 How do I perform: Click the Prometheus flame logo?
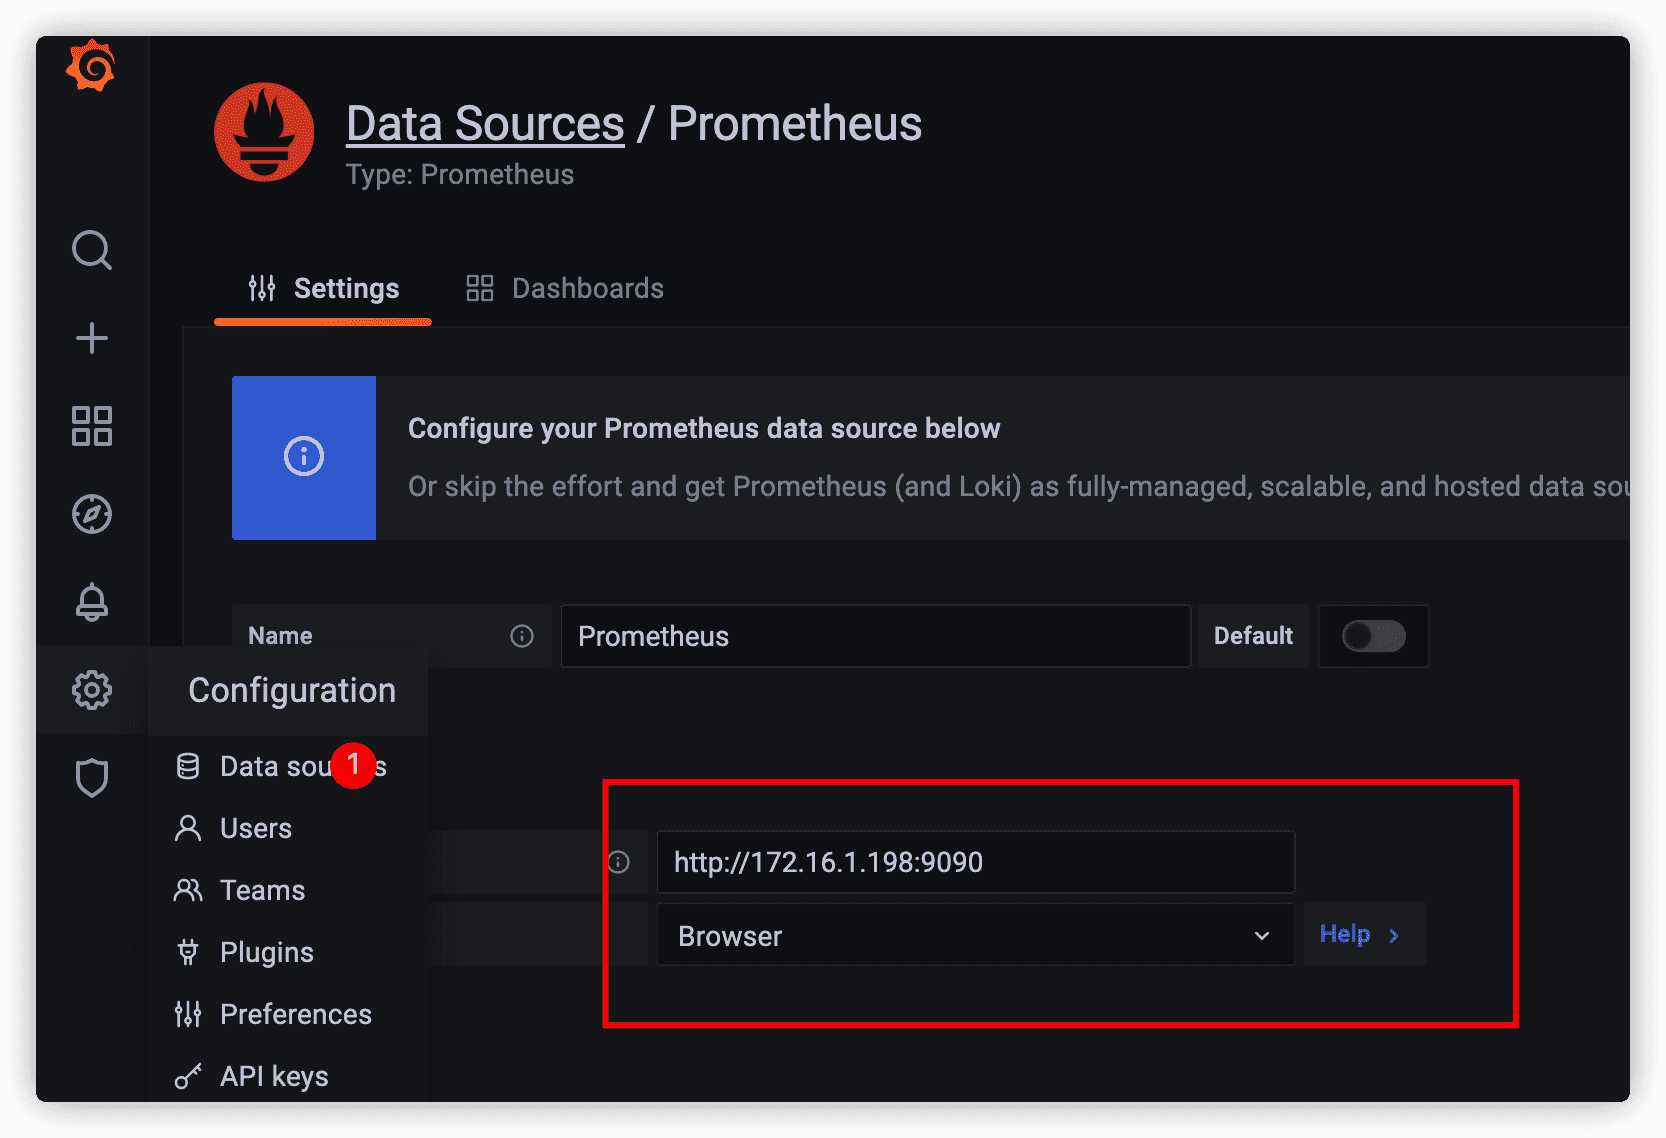(x=264, y=132)
